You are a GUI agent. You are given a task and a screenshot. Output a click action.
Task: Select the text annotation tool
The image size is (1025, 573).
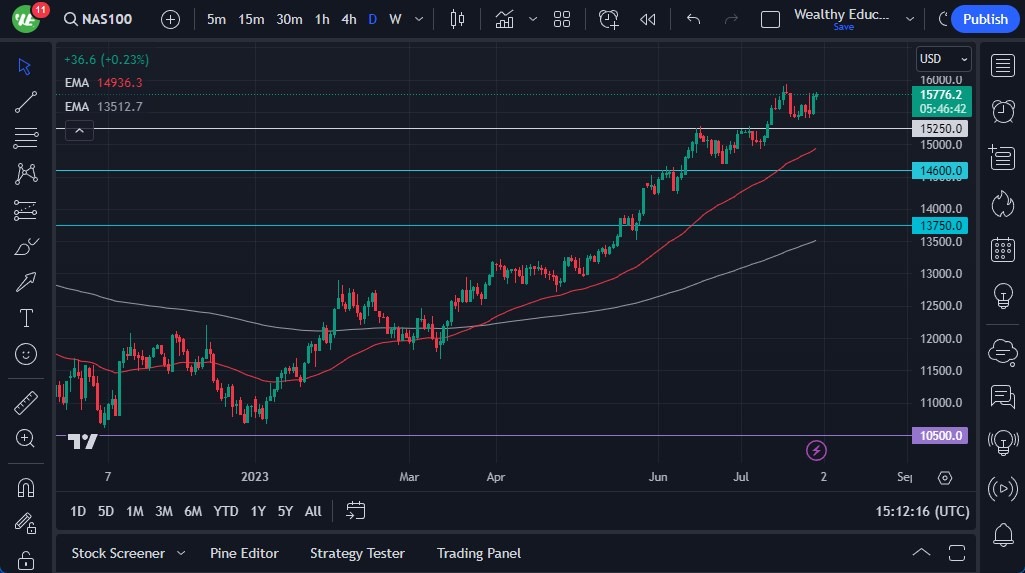[x=26, y=318]
